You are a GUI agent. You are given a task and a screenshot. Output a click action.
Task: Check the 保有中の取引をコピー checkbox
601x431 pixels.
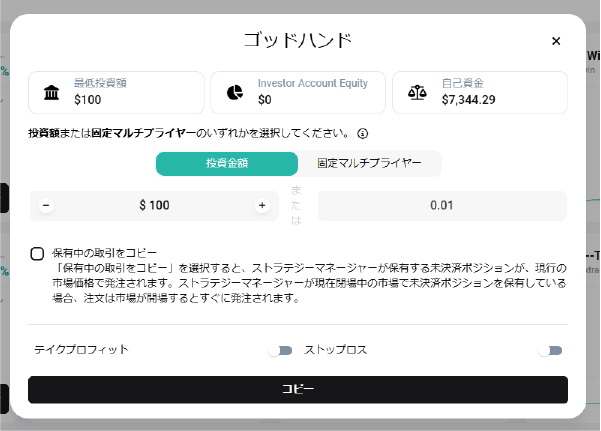click(37, 254)
